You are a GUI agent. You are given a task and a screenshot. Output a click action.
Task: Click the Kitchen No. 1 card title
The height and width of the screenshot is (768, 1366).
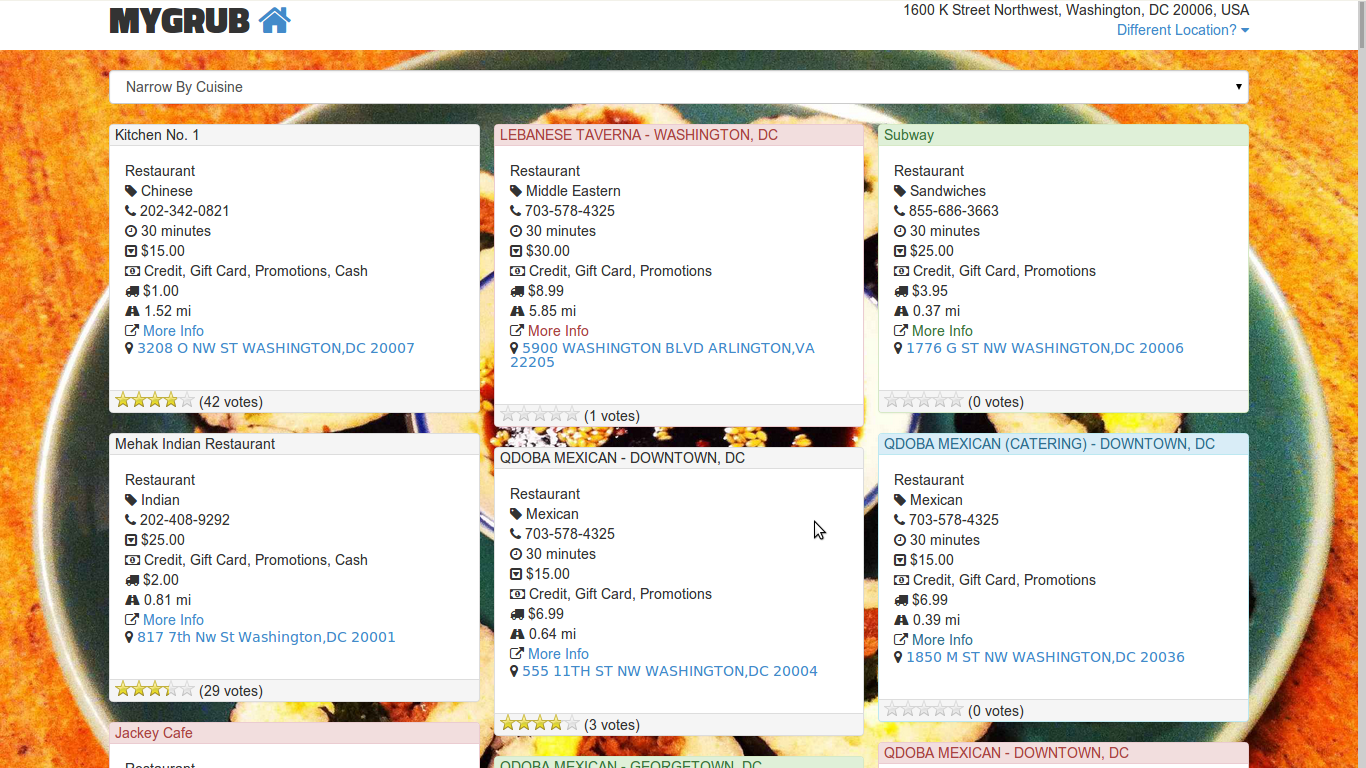point(157,135)
